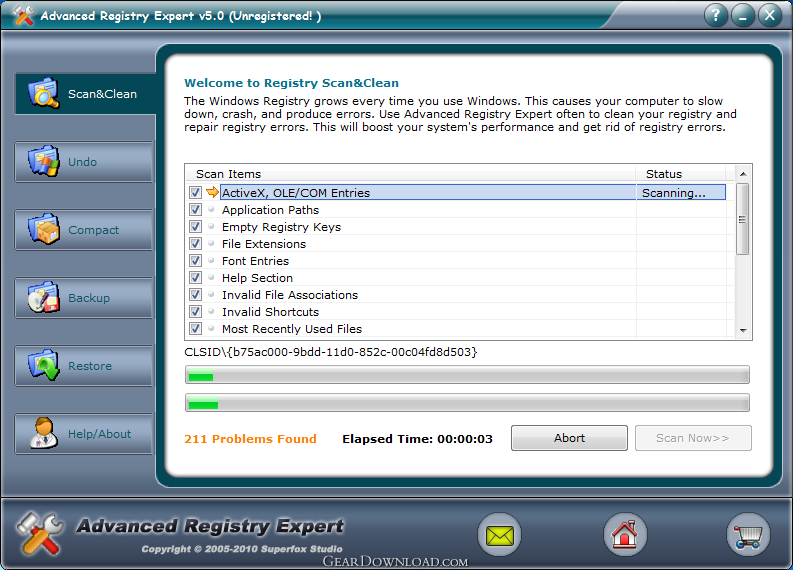Switch to the Compact section

[x=83, y=230]
